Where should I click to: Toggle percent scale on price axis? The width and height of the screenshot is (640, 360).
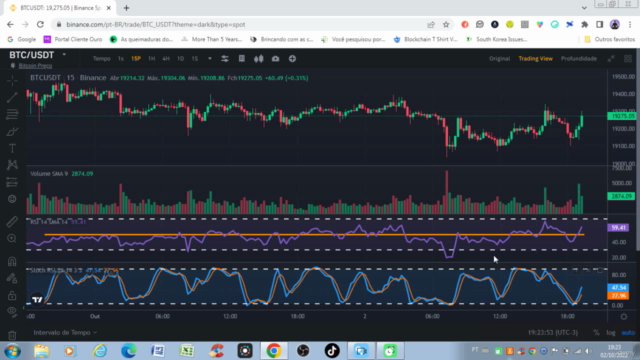(596, 333)
